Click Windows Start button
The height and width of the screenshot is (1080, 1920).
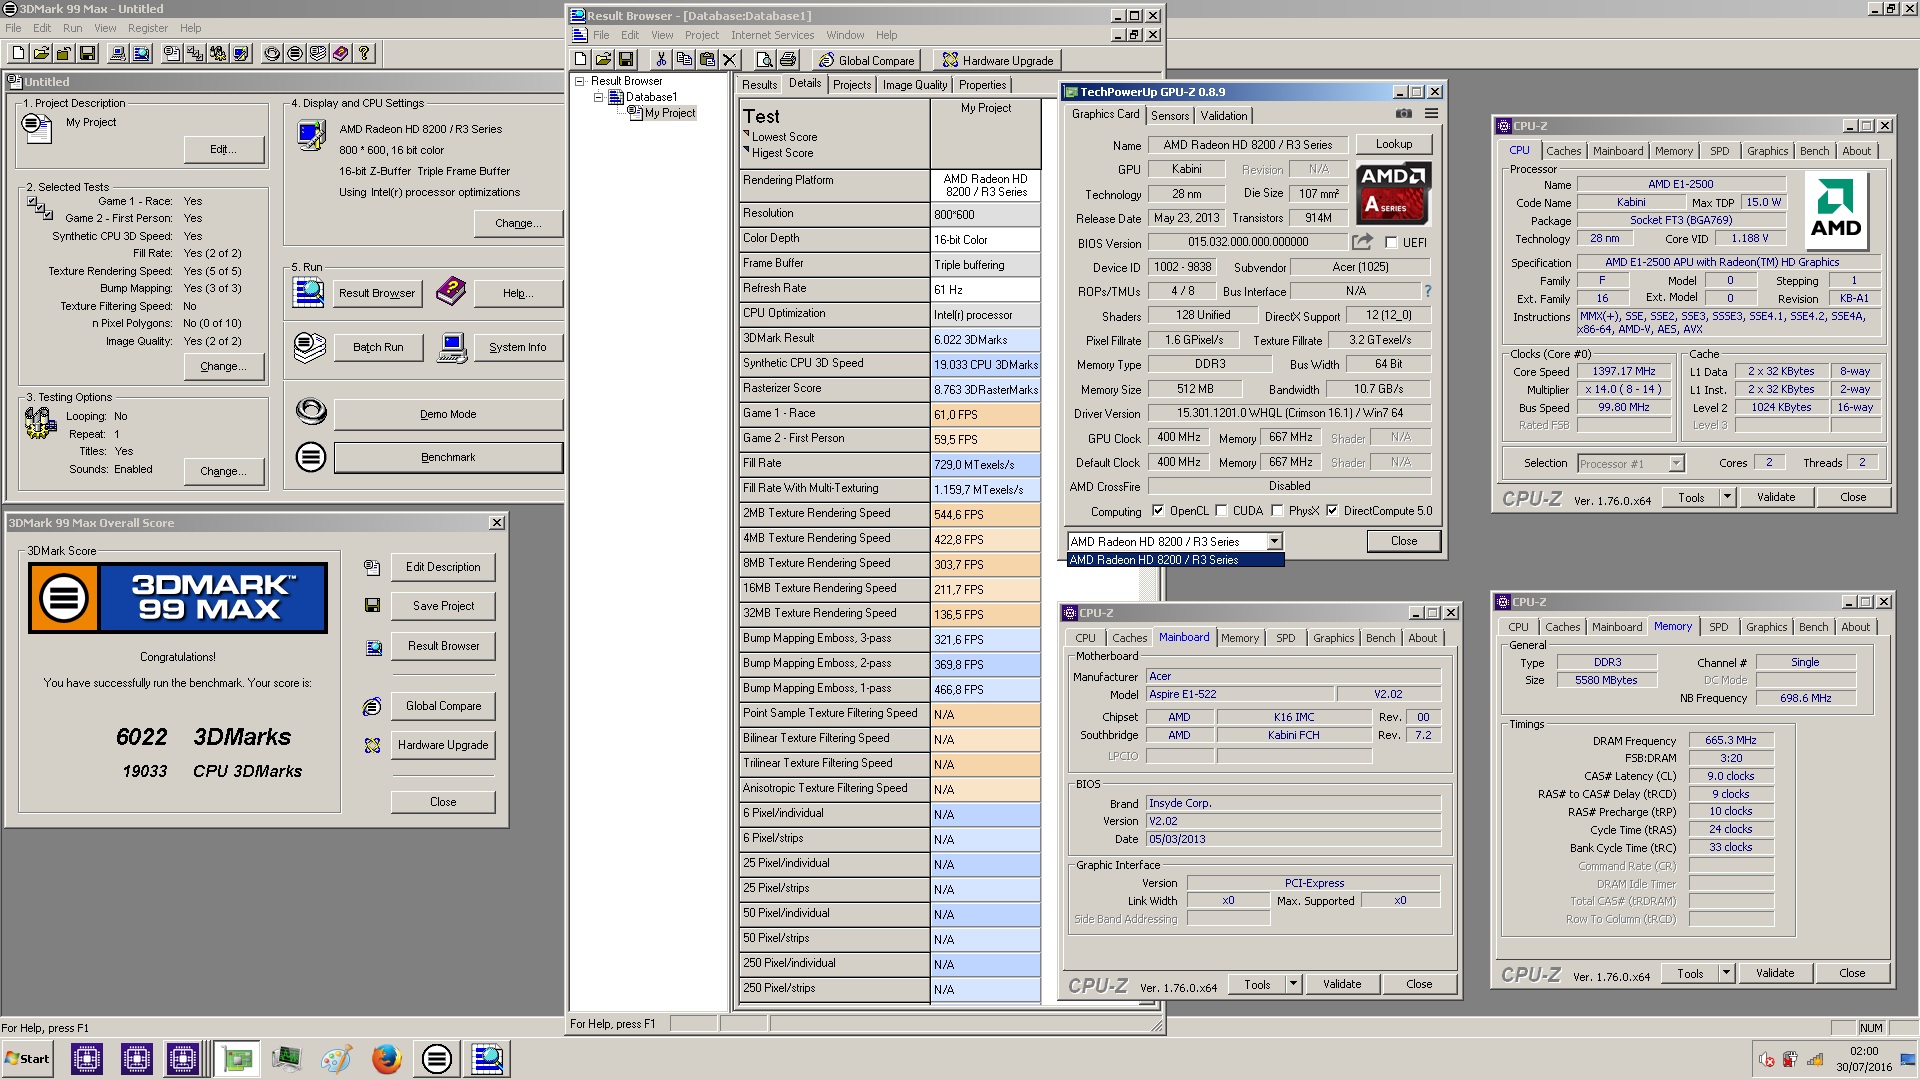point(28,1058)
